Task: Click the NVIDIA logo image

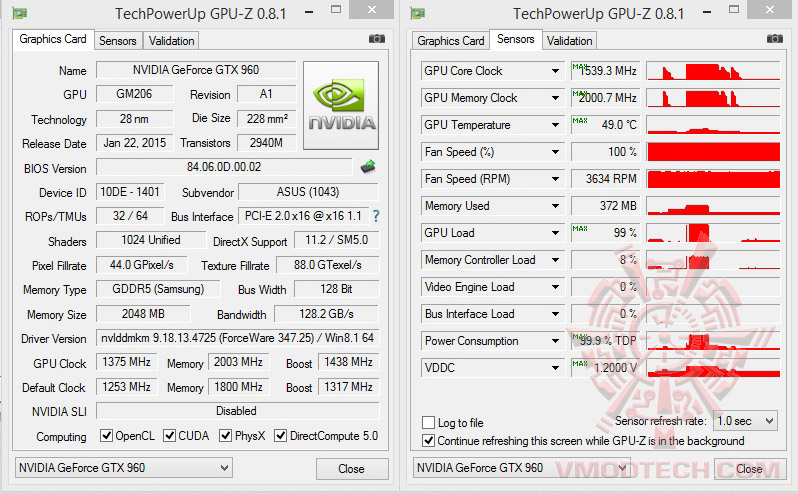Action: (341, 105)
